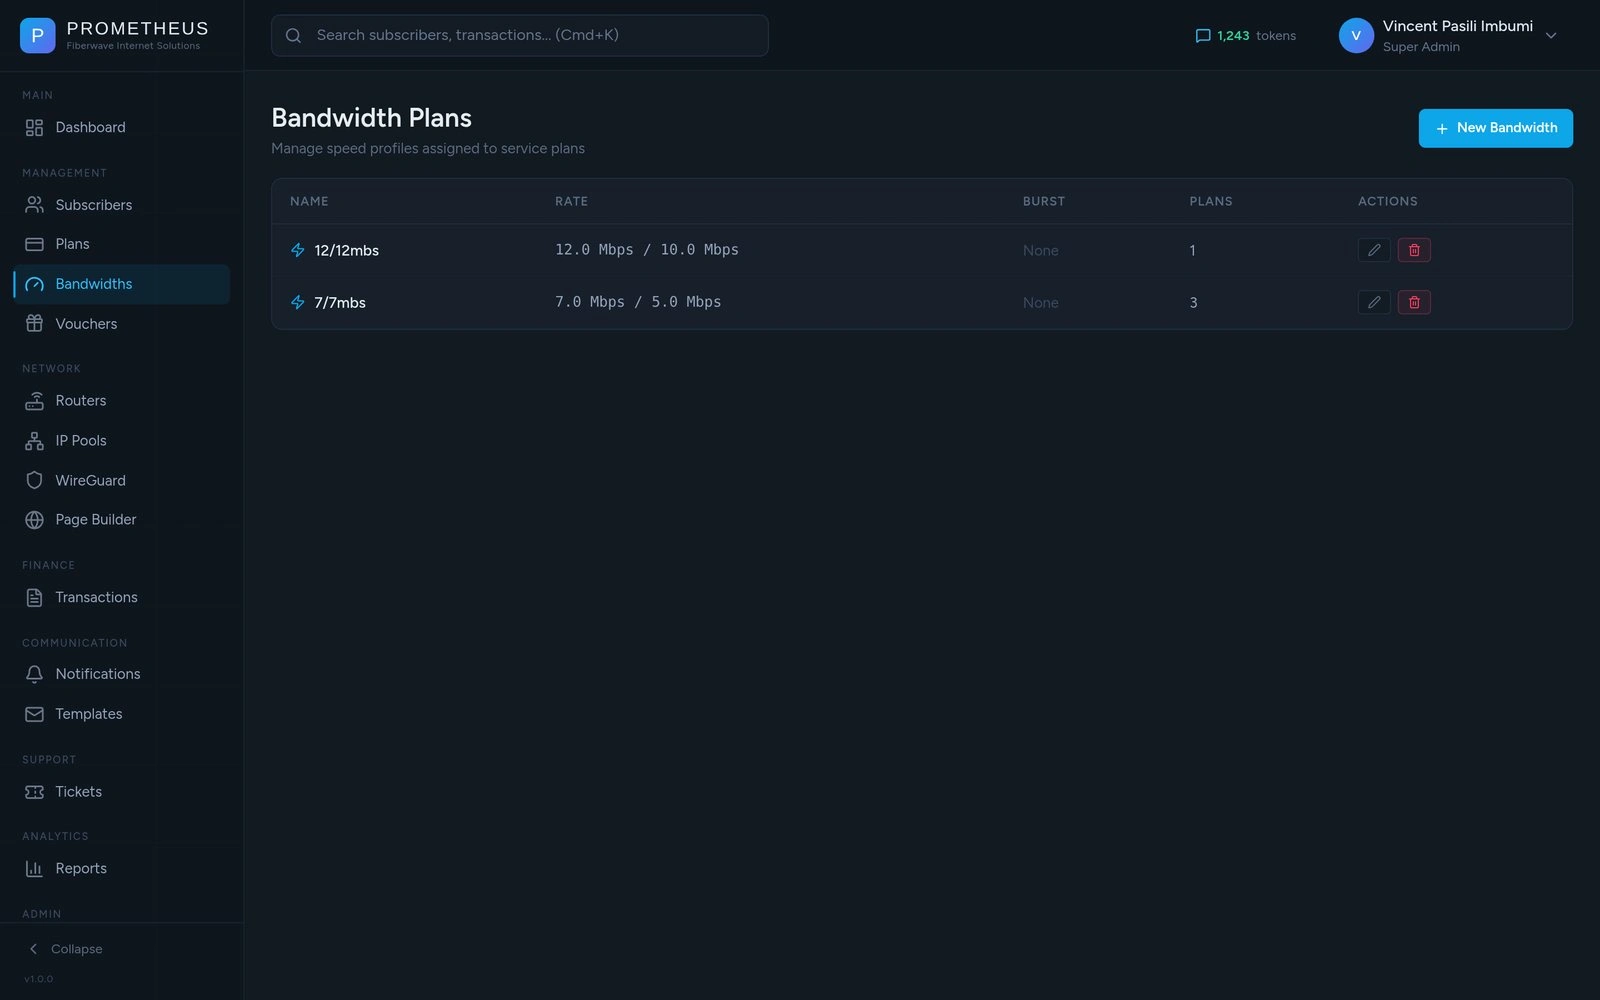Open WireGuard in the sidebar
The width and height of the screenshot is (1600, 1000).
pos(90,481)
